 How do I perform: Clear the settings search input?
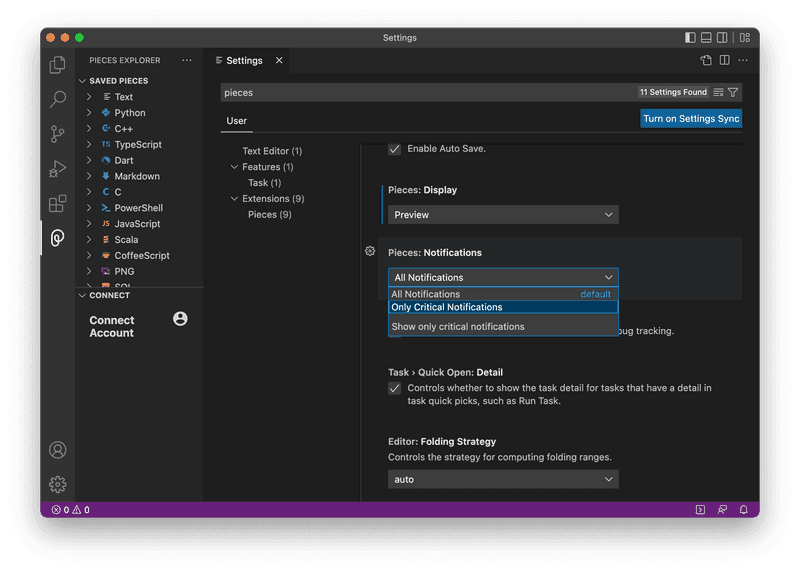tap(718, 92)
